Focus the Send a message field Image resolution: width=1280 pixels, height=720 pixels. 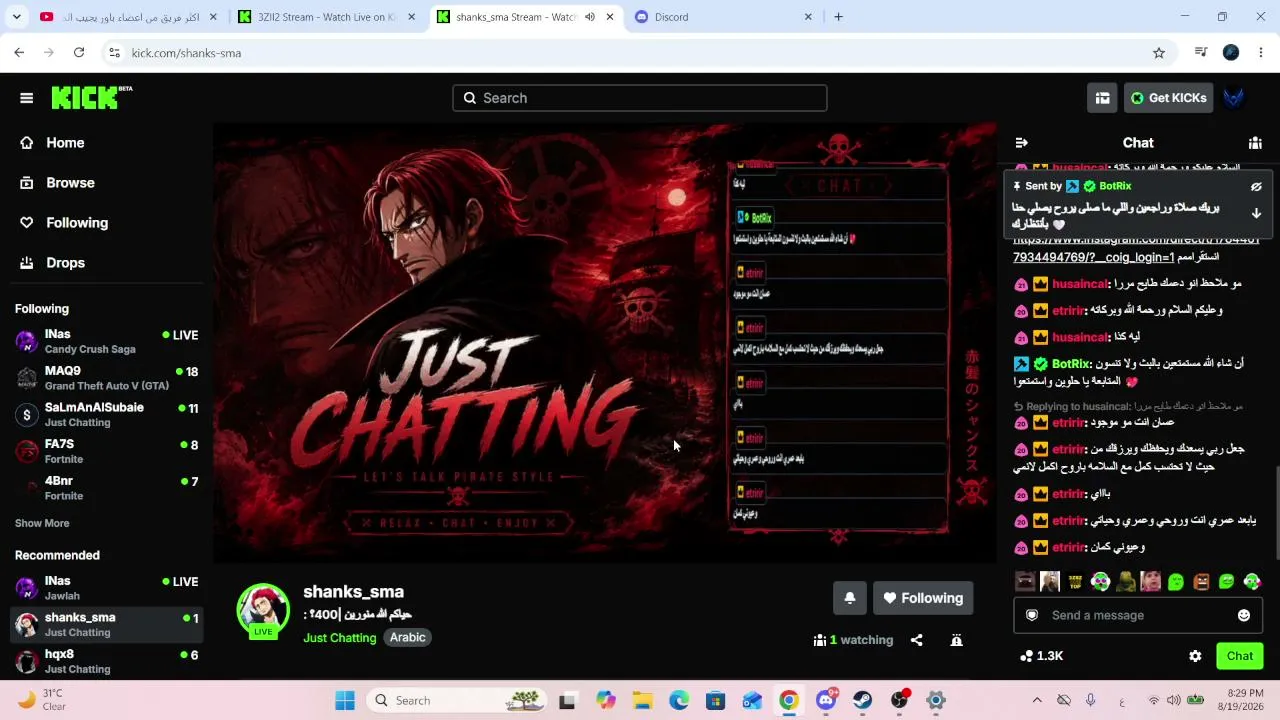(1138, 615)
